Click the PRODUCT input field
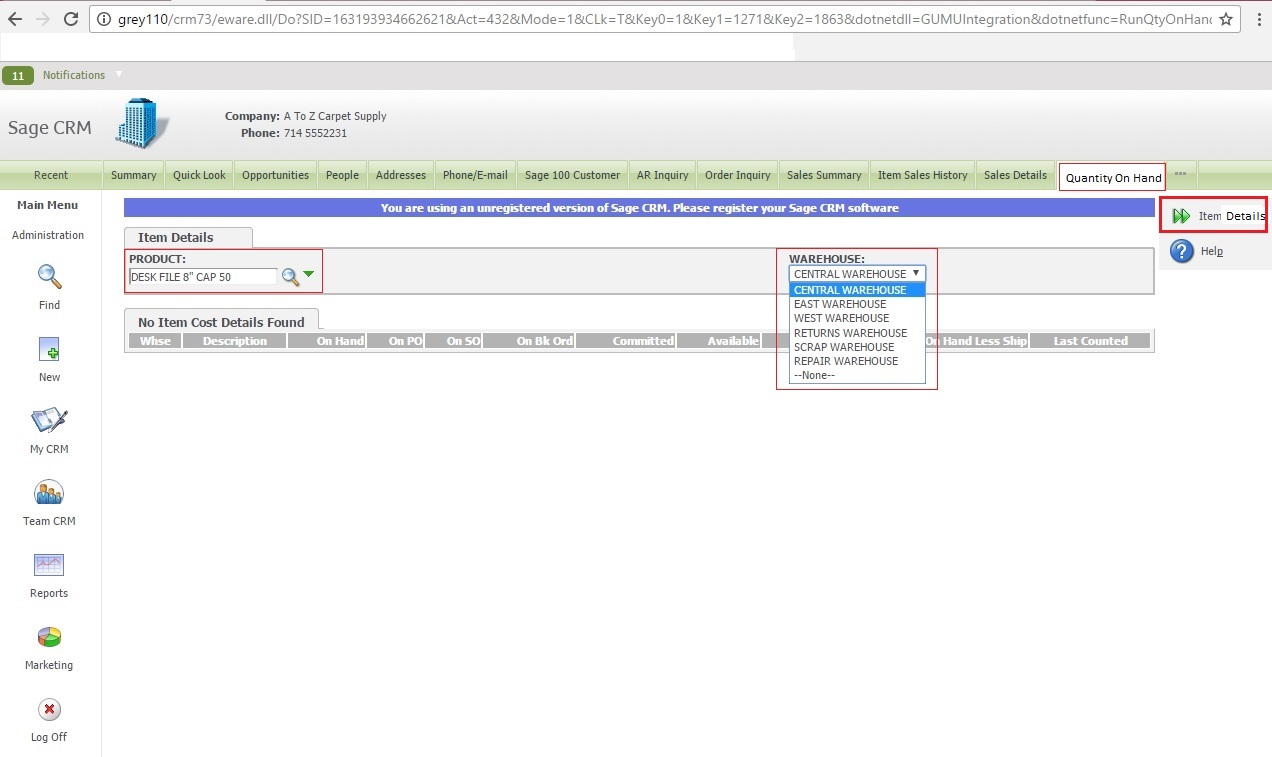 [203, 277]
